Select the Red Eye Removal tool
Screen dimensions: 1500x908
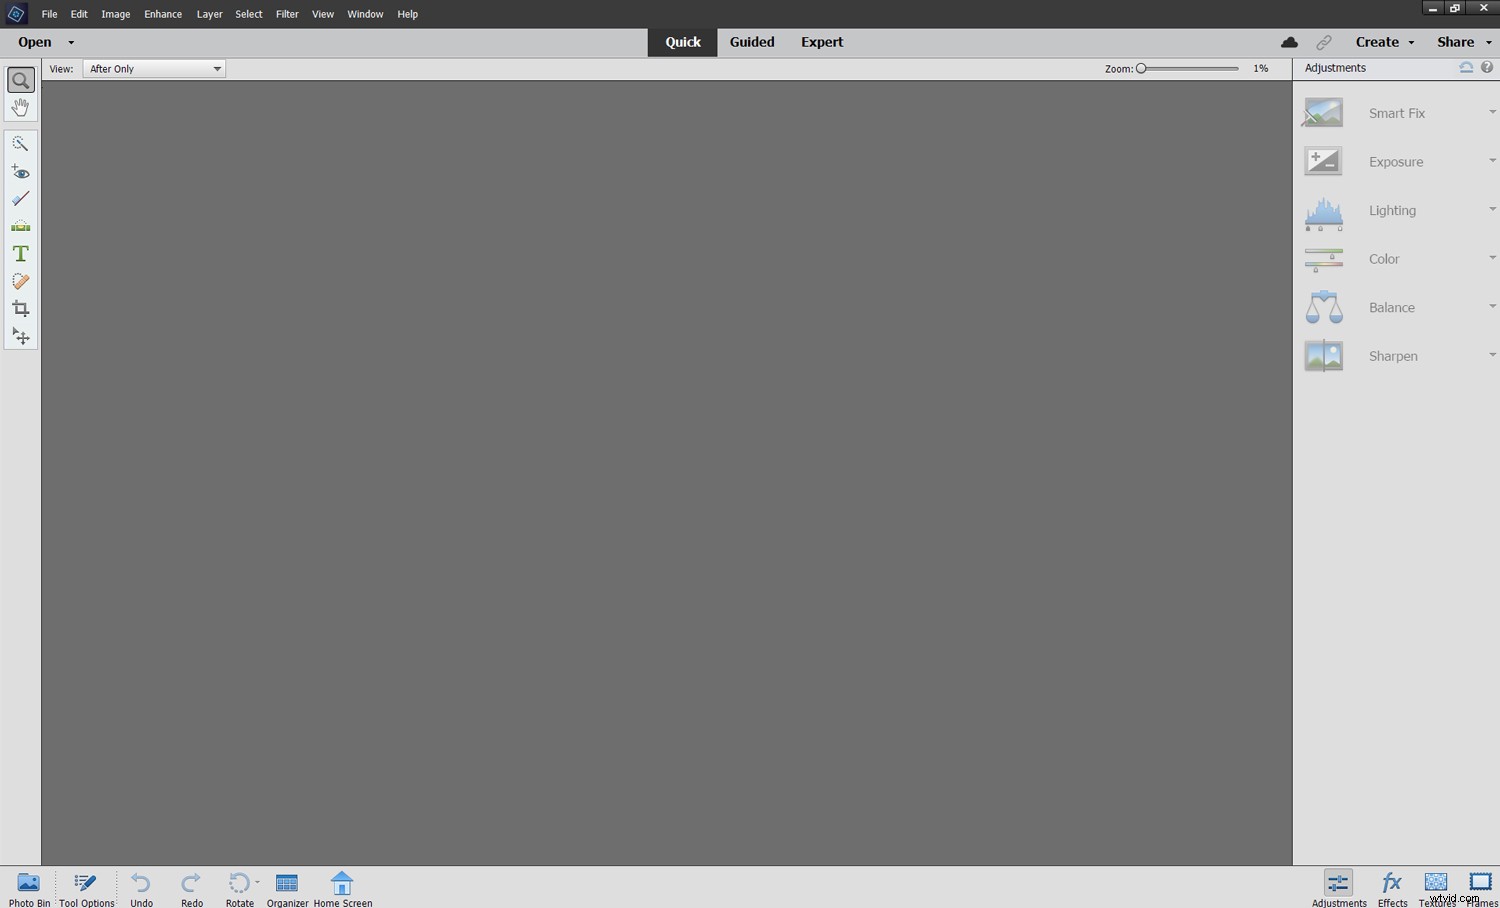click(x=20, y=171)
